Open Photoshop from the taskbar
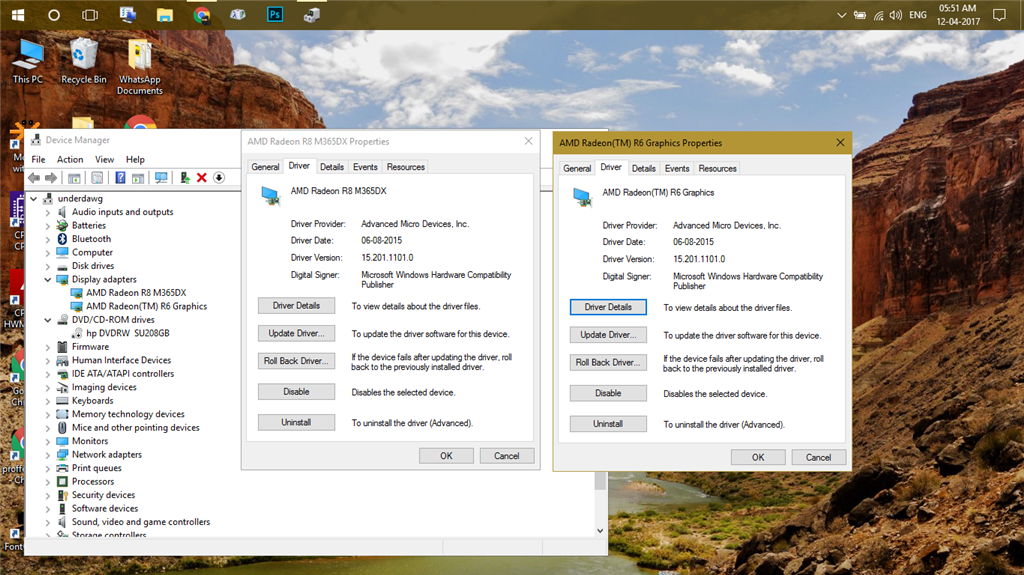Image resolution: width=1024 pixels, height=575 pixels. tap(275, 14)
